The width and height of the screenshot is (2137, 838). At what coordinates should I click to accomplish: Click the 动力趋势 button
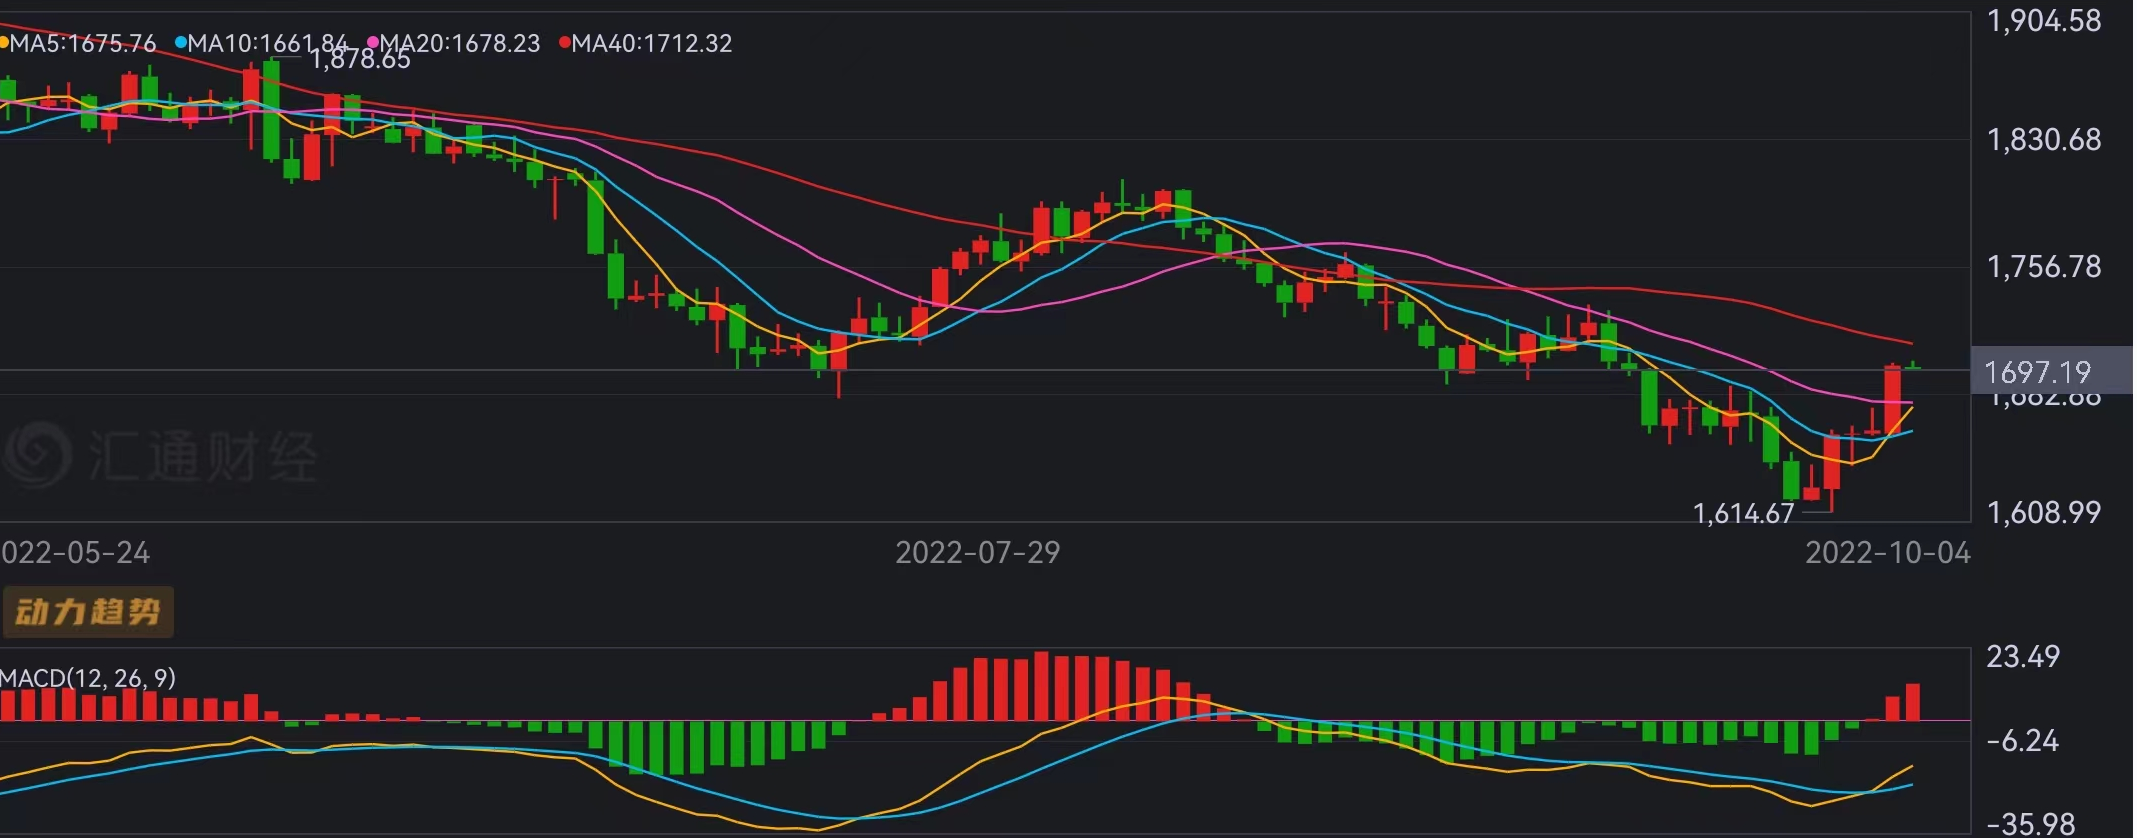coord(88,612)
